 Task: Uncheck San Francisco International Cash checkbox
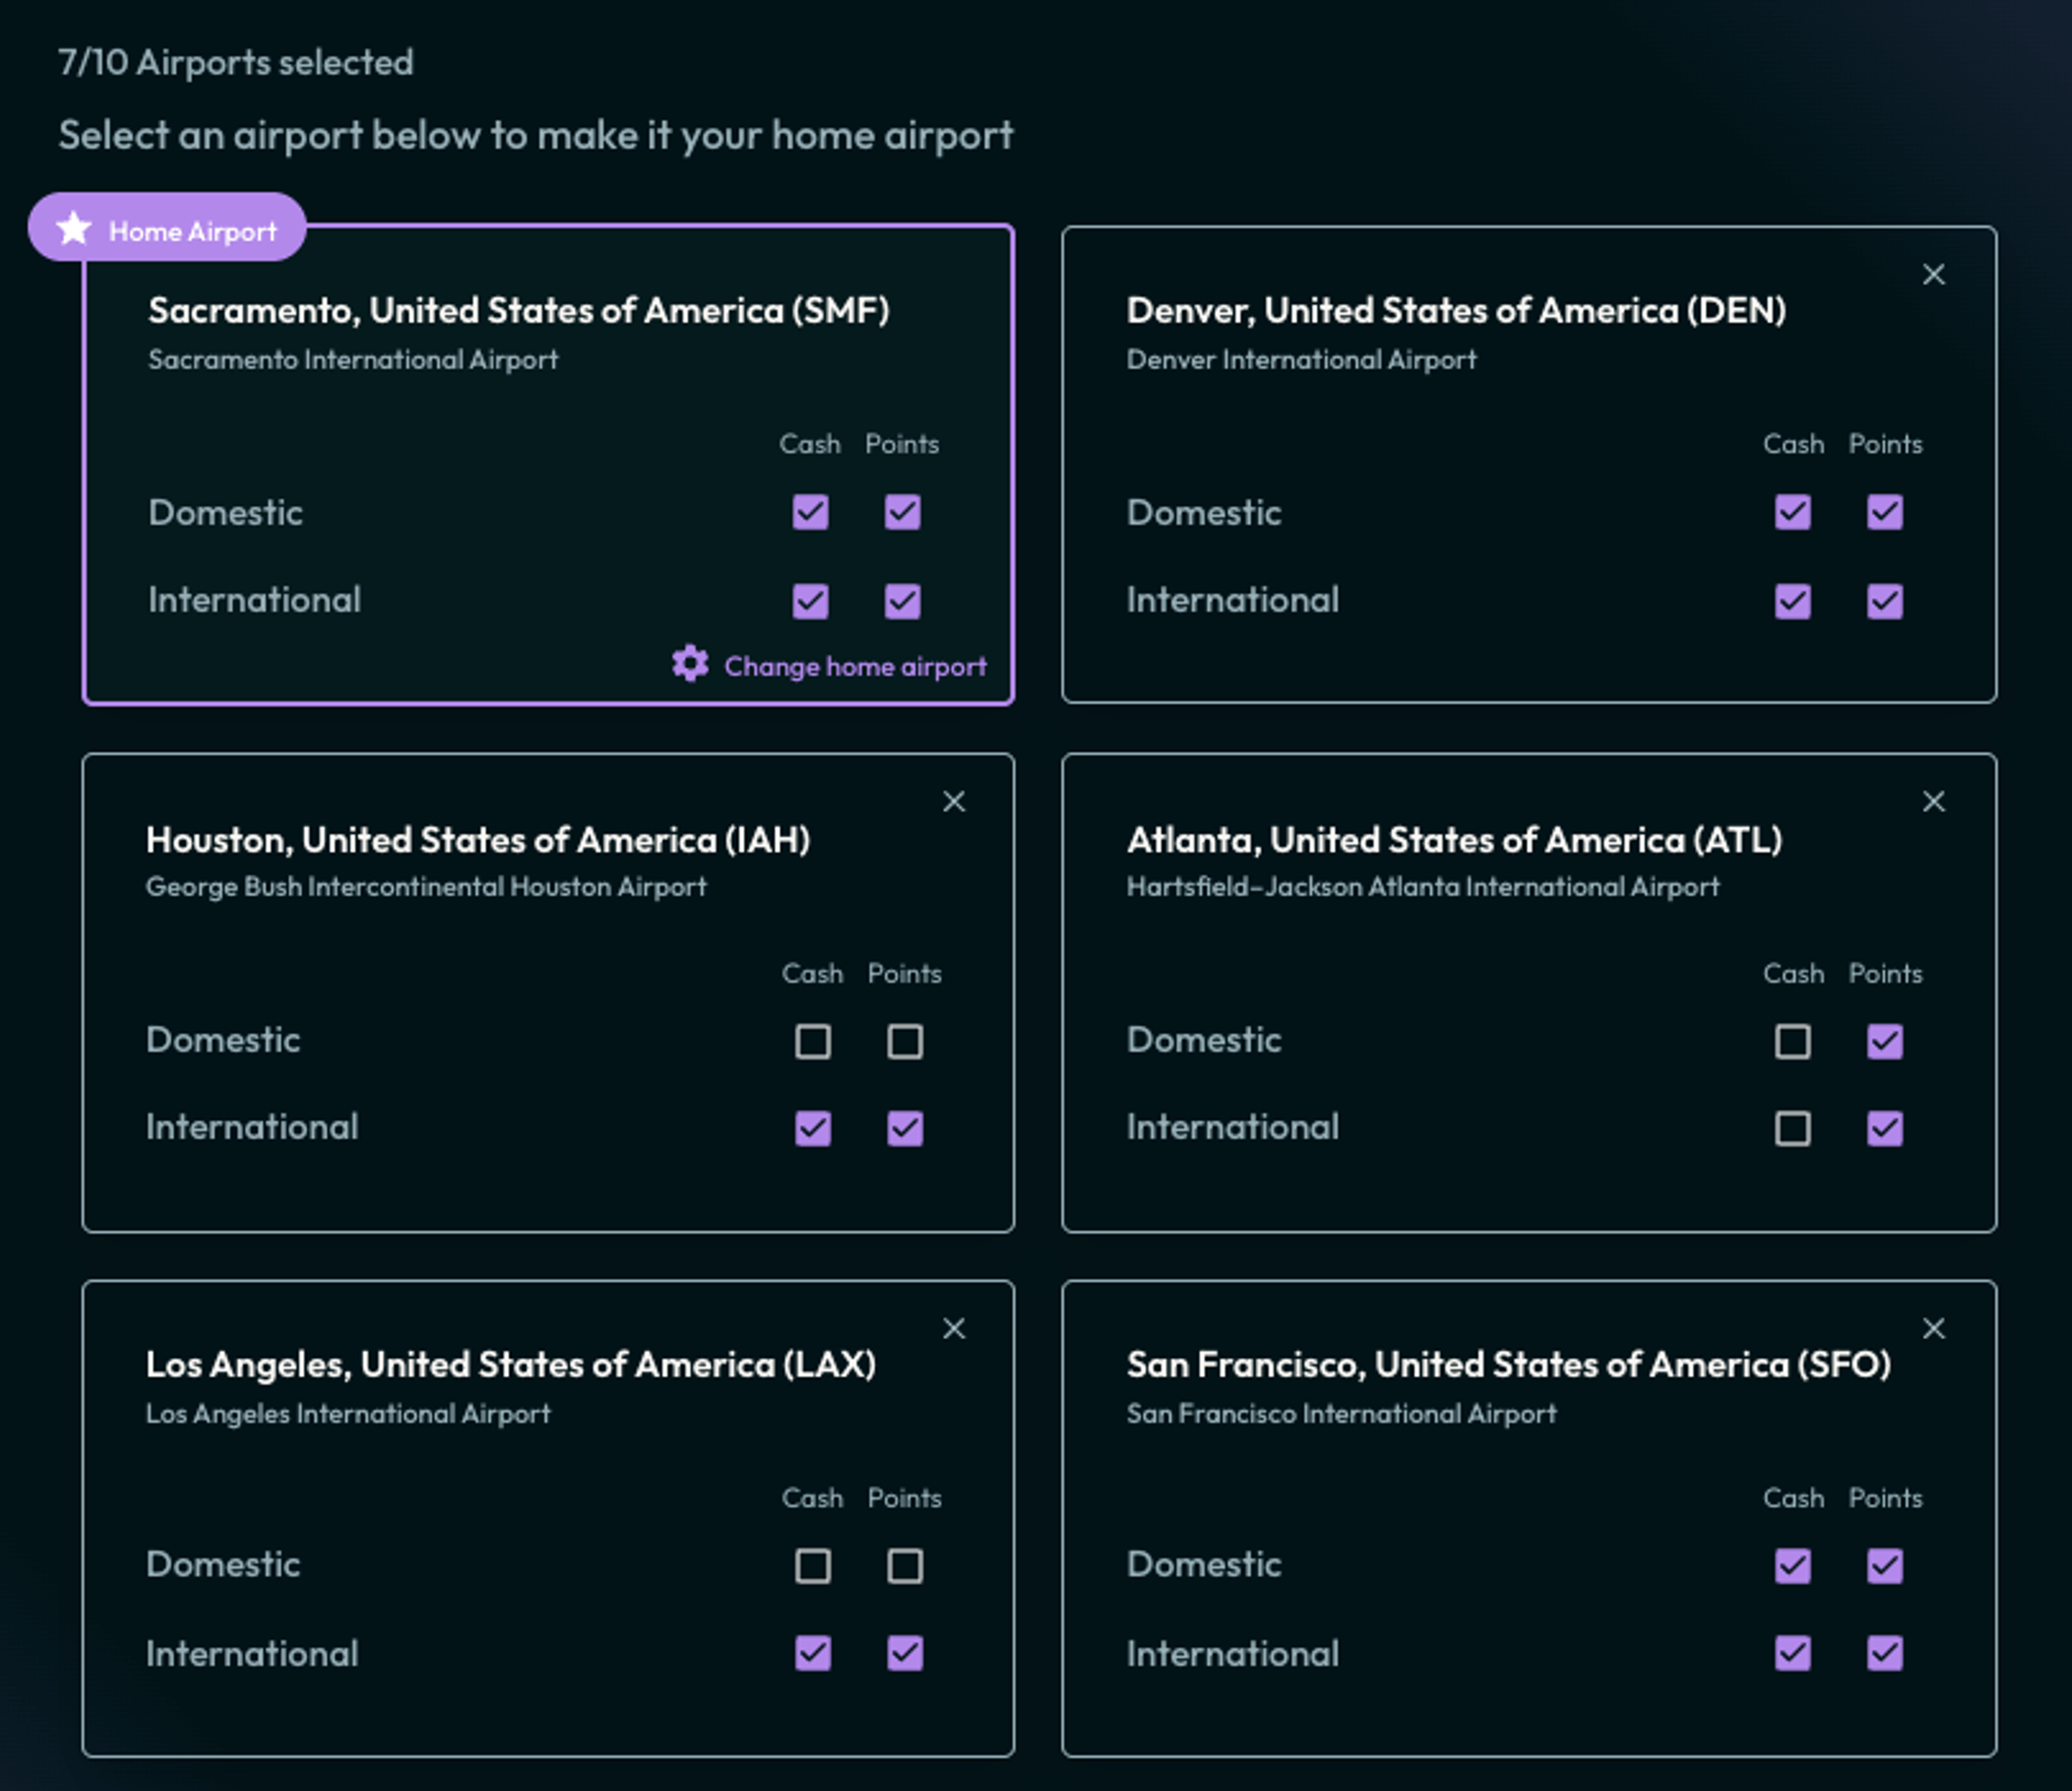[1792, 1653]
